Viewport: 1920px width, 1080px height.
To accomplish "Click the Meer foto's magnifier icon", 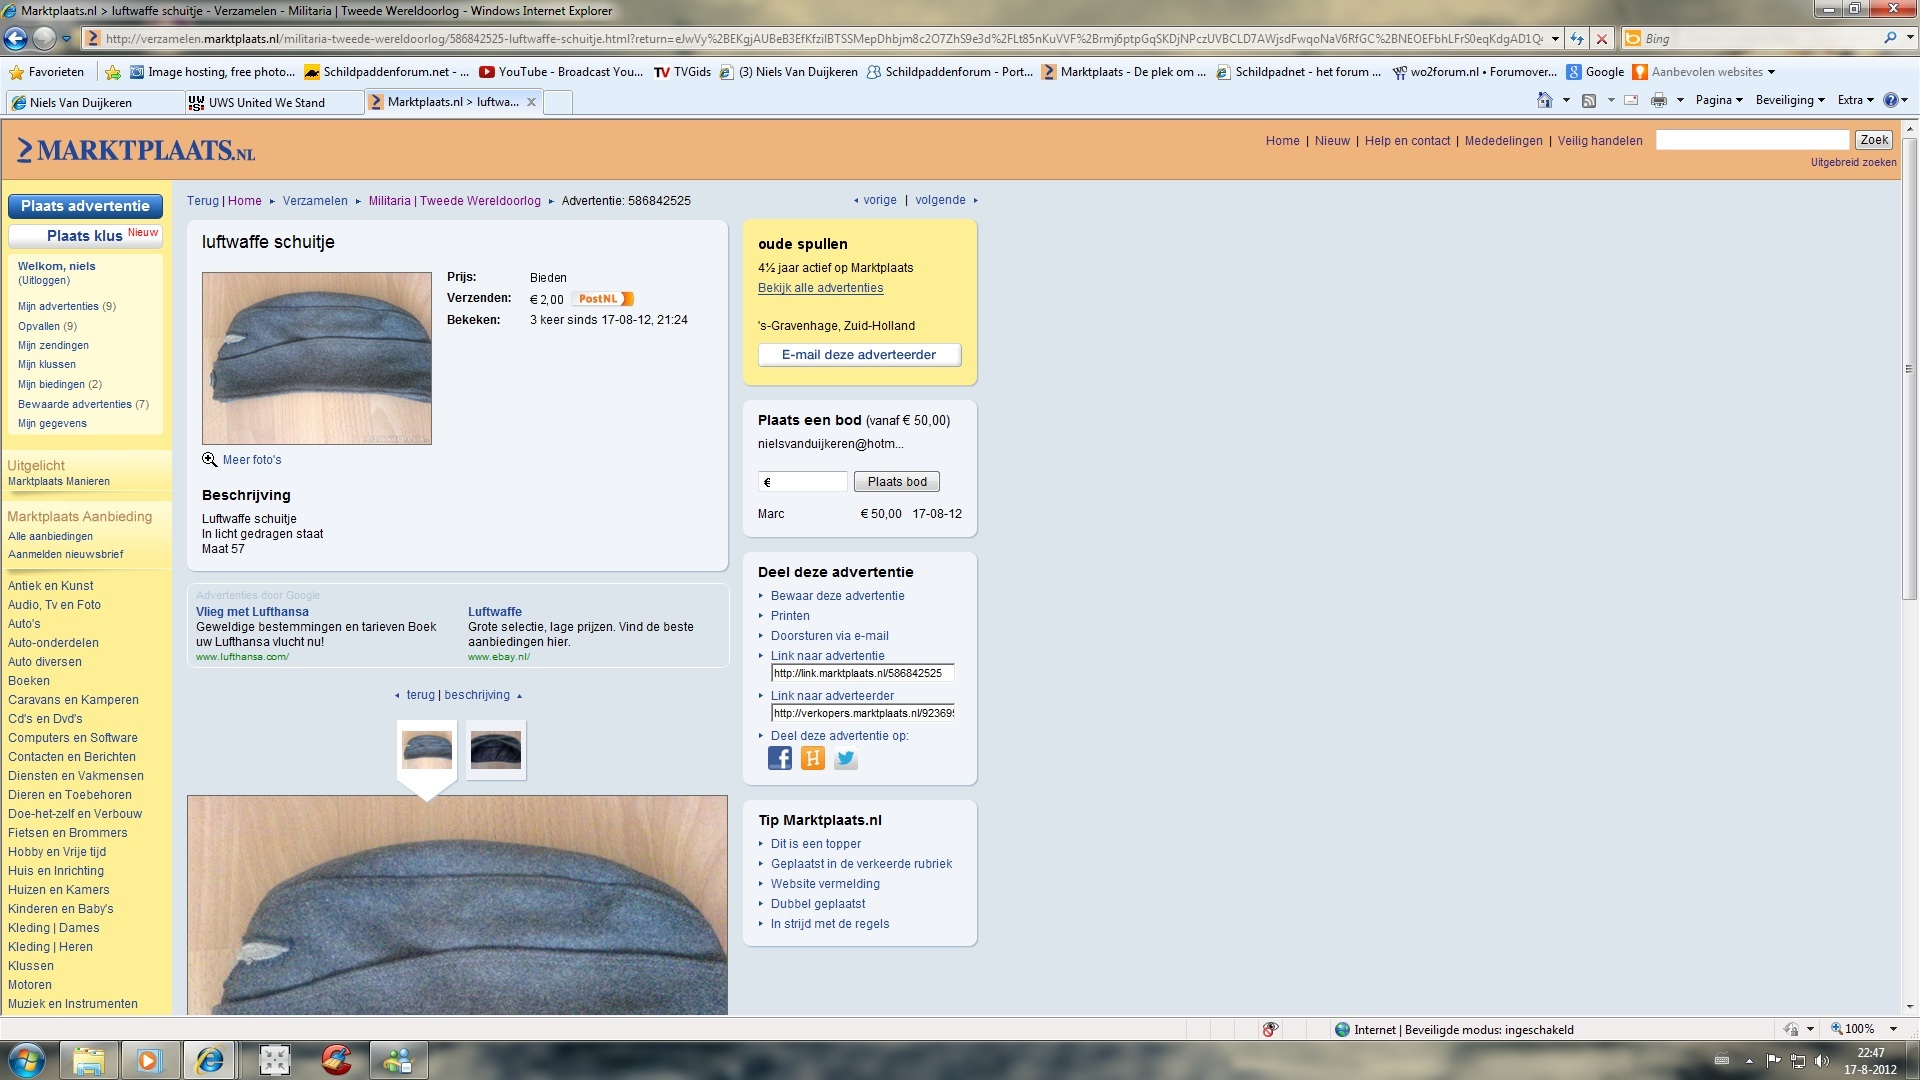I will (x=209, y=460).
